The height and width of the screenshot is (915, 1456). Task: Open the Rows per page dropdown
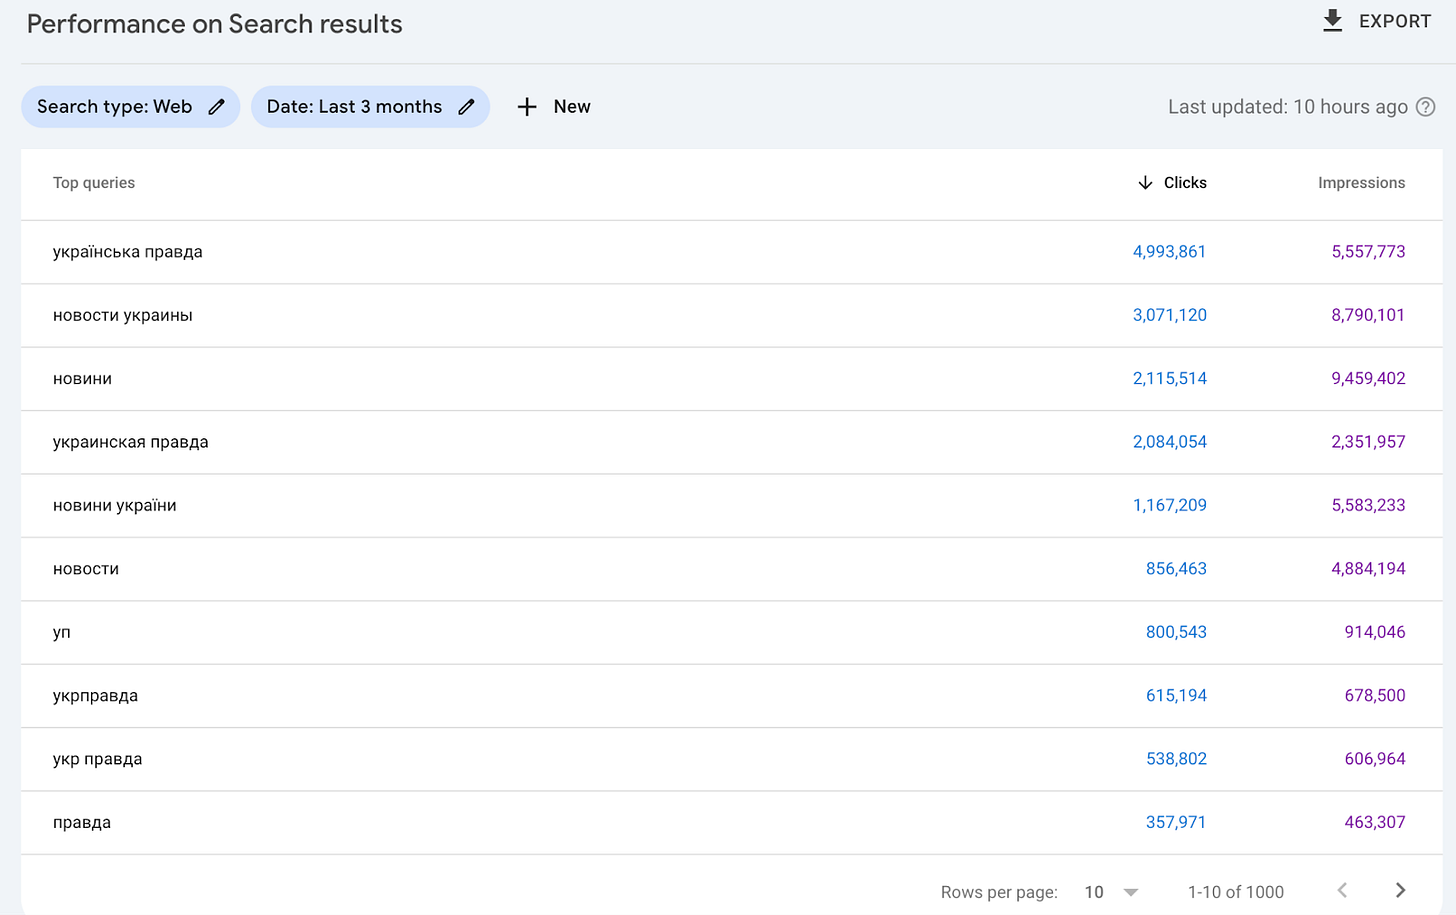tap(1112, 892)
